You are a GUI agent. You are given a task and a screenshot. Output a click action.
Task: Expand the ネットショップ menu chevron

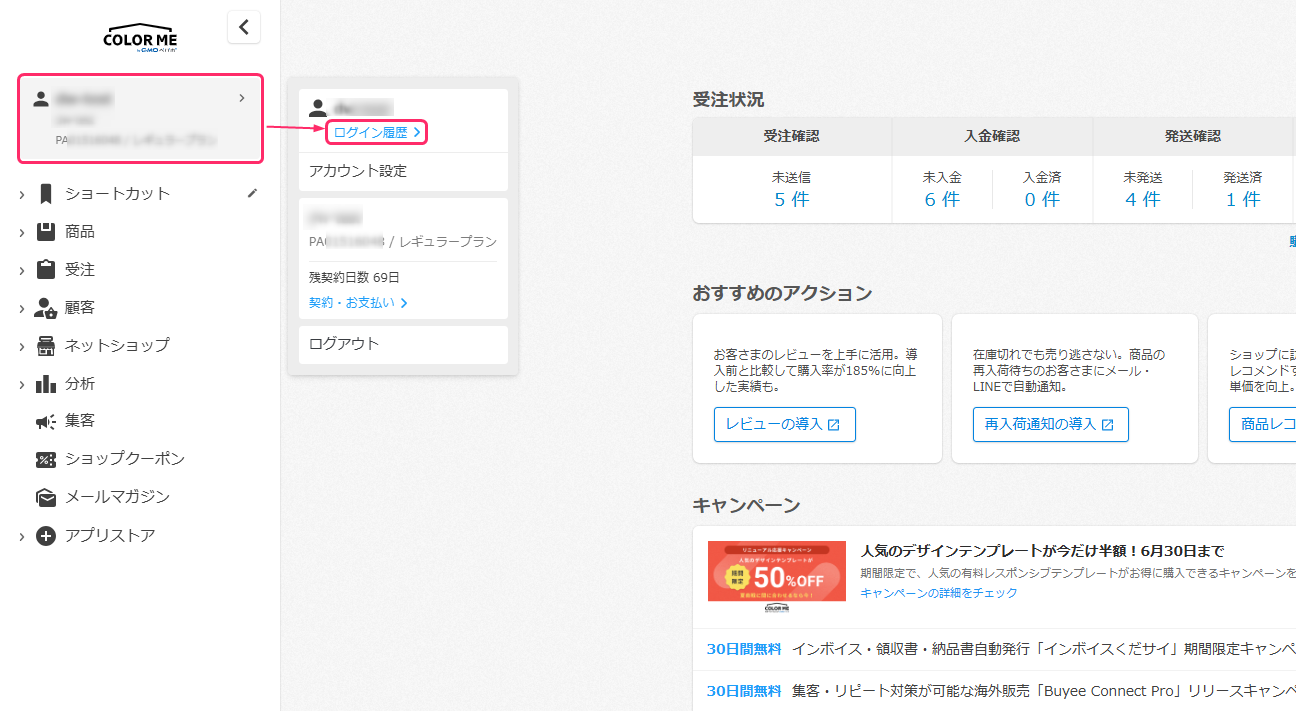tap(22, 346)
